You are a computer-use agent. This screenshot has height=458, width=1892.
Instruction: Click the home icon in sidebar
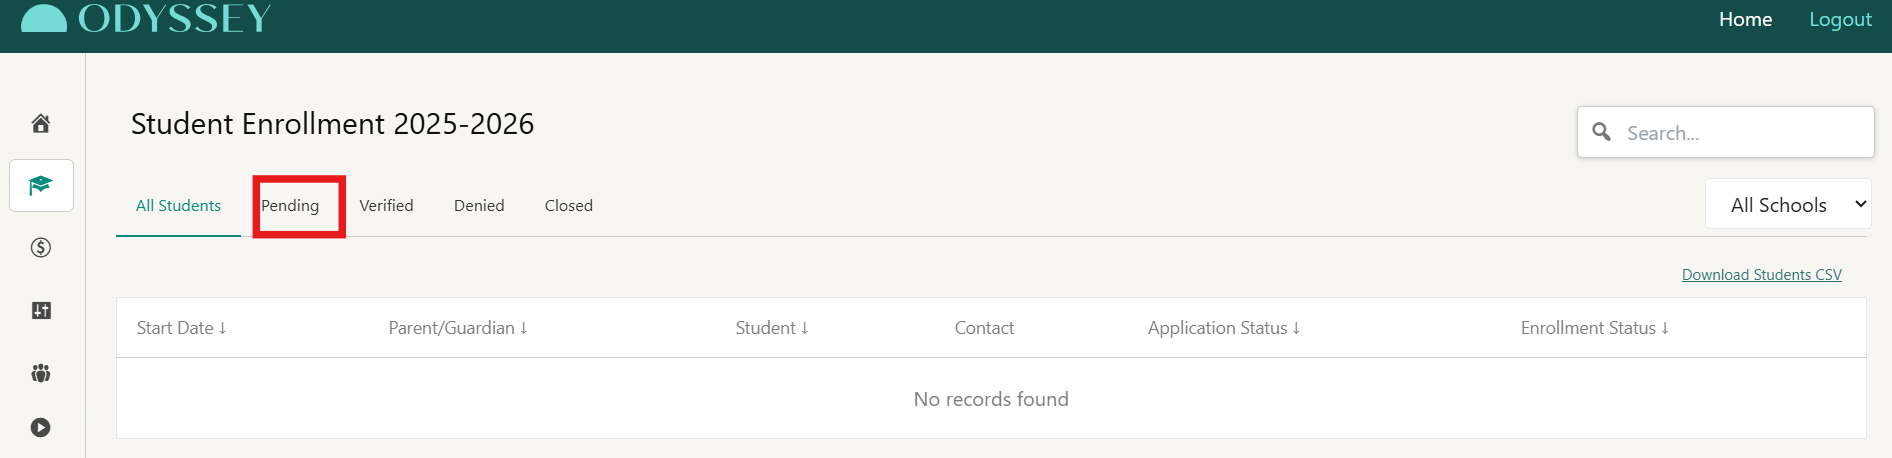[x=41, y=123]
